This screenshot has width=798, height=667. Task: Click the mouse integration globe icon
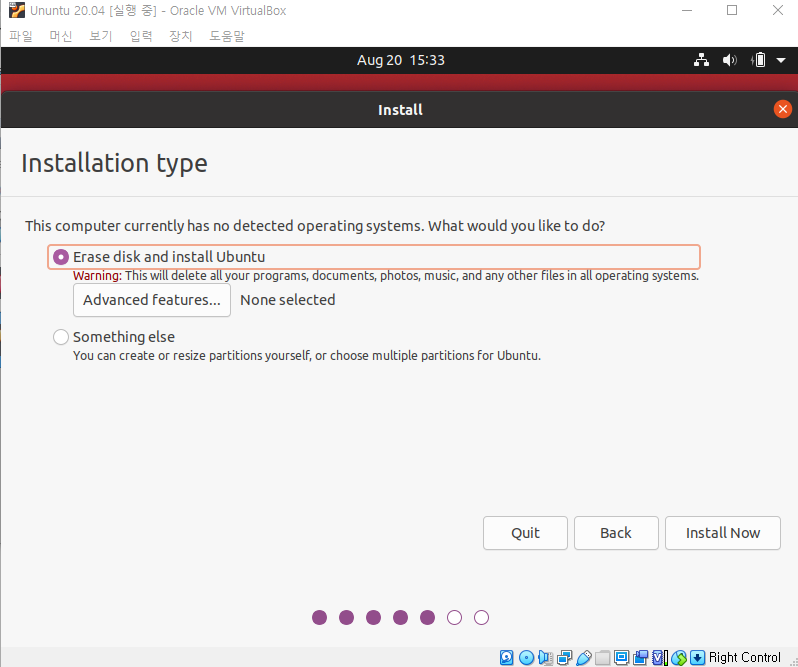[678, 657]
